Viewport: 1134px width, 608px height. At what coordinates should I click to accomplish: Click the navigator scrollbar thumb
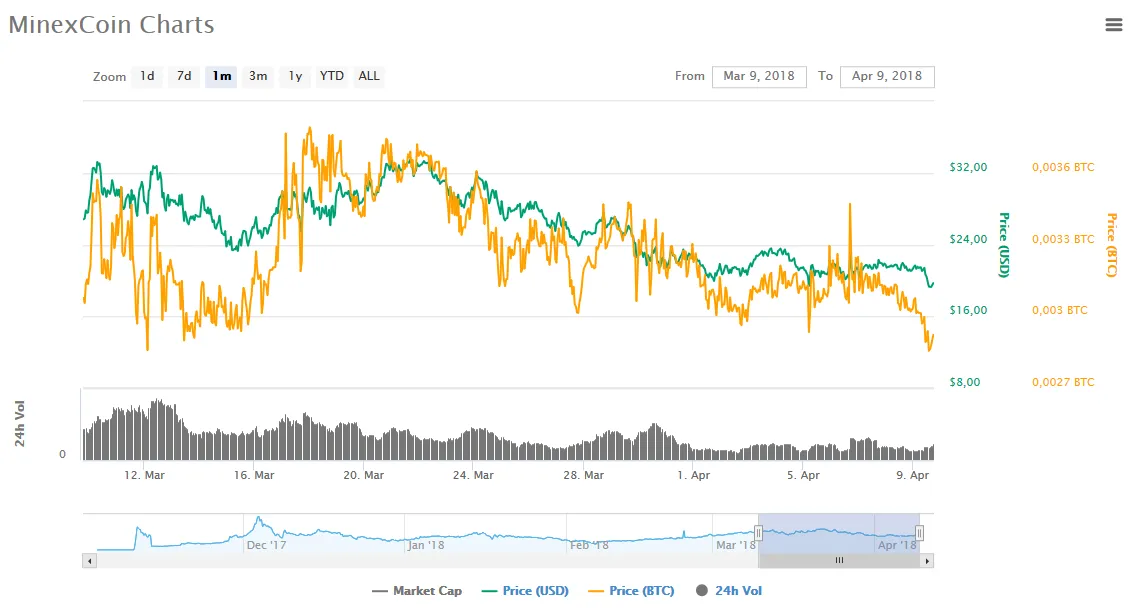click(839, 560)
